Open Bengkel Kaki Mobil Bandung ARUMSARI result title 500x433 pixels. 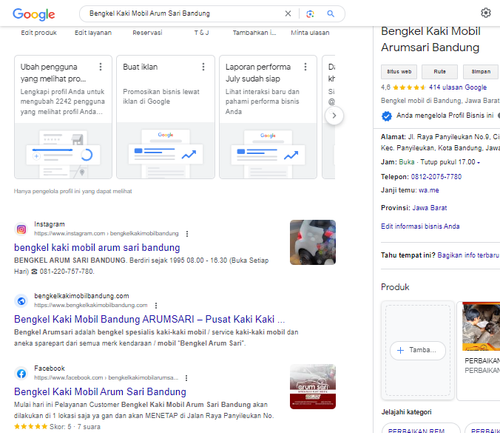149,319
